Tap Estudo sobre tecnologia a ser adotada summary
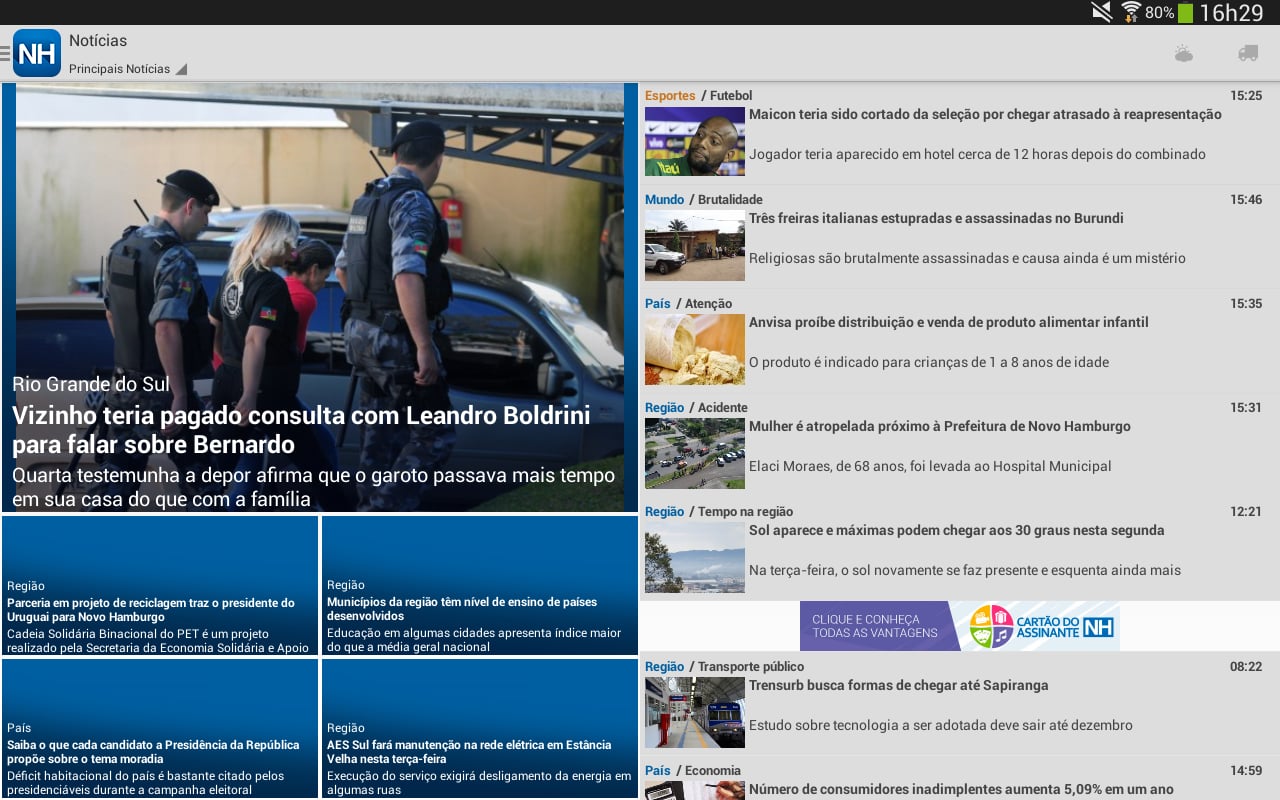Viewport: 1280px width, 800px height. 941,726
